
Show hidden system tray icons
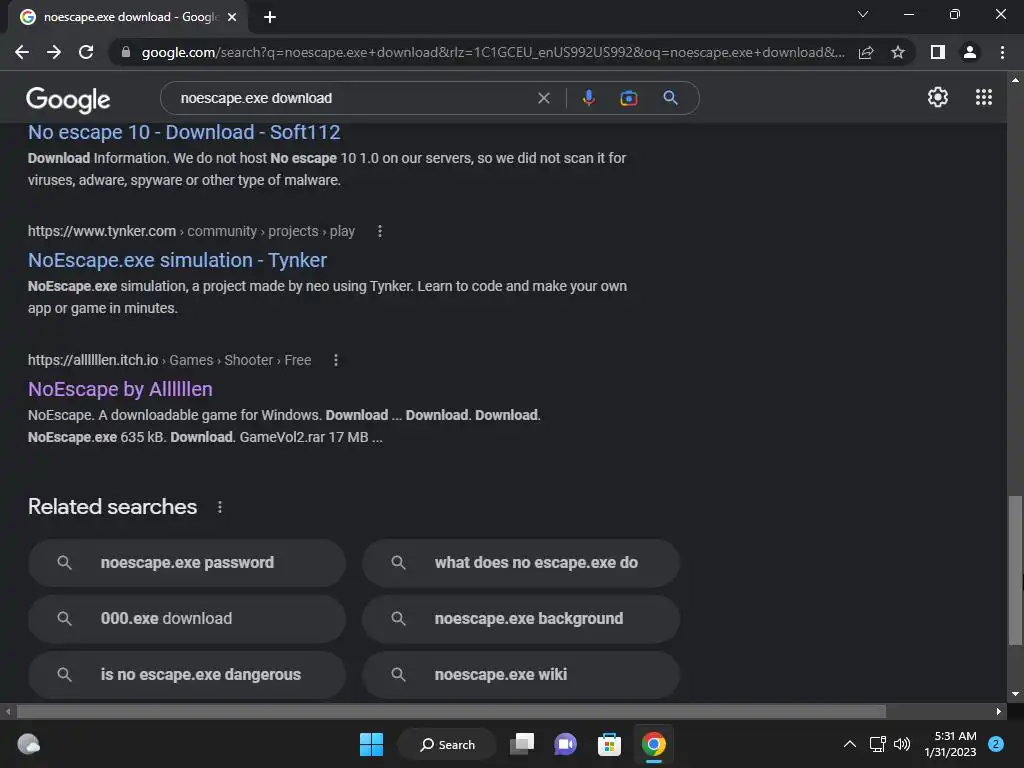pyautogui.click(x=850, y=744)
